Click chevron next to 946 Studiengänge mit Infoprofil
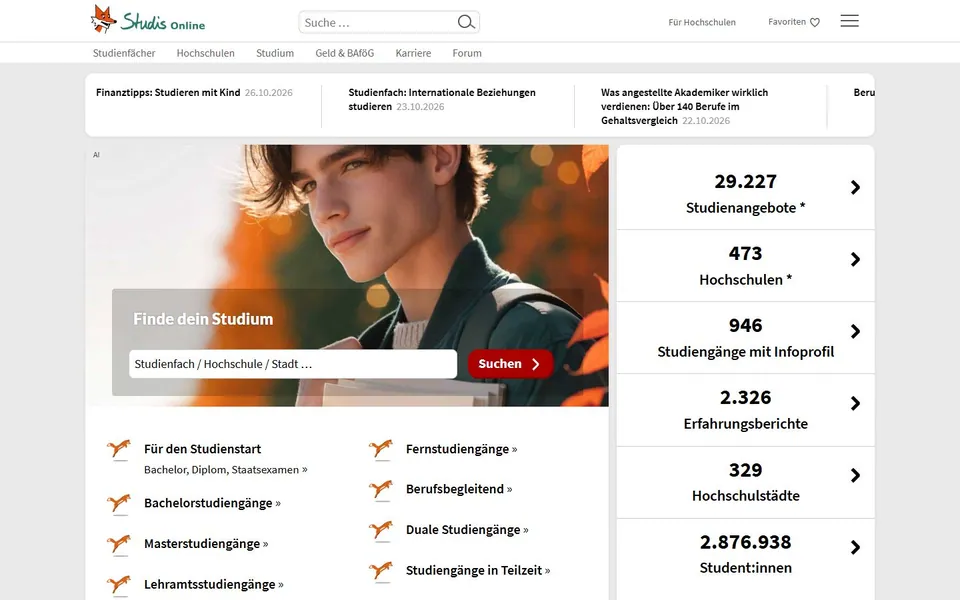This screenshot has width=960, height=600. (x=855, y=331)
